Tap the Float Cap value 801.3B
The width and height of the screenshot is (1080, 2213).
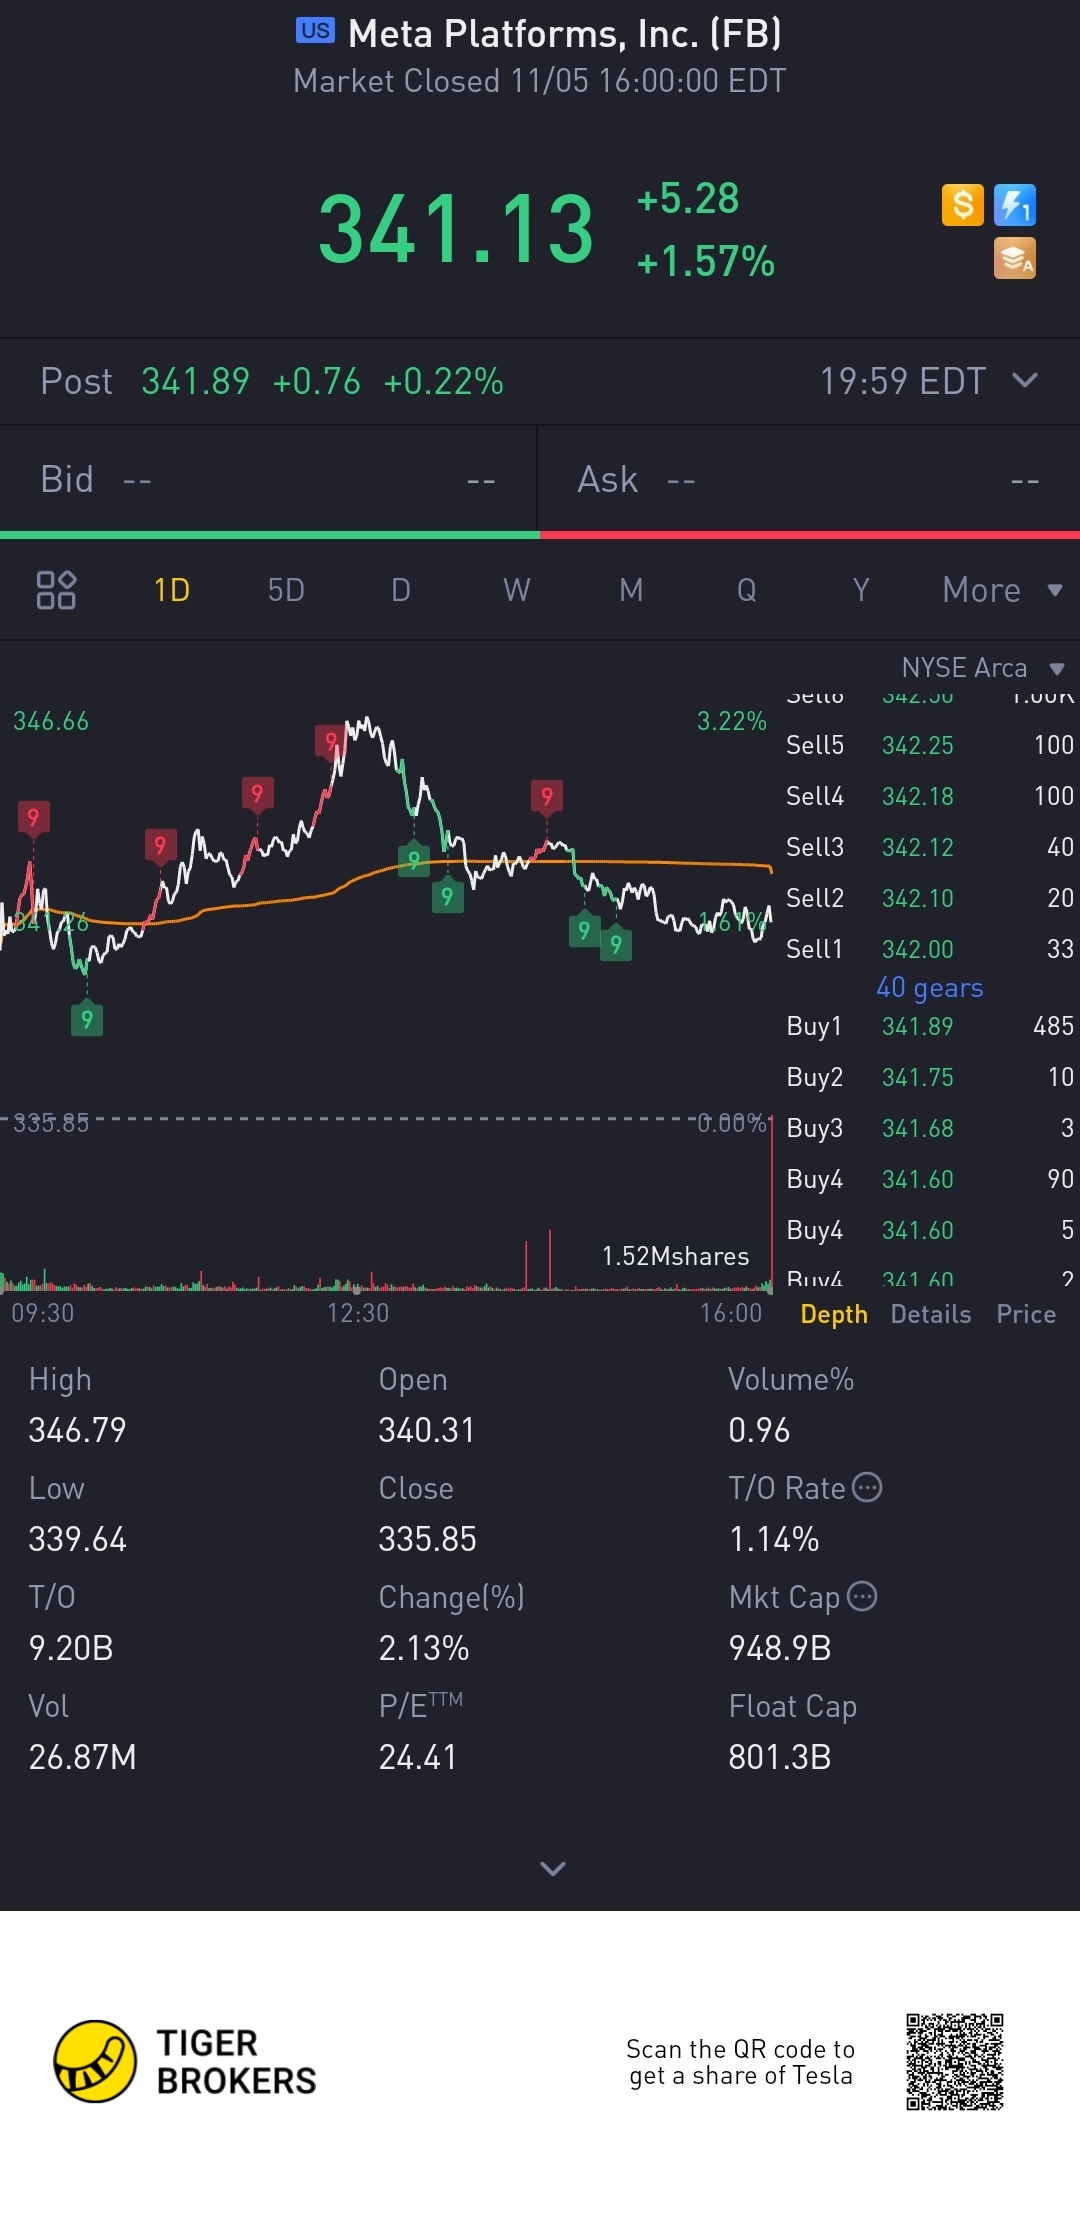coord(780,1757)
